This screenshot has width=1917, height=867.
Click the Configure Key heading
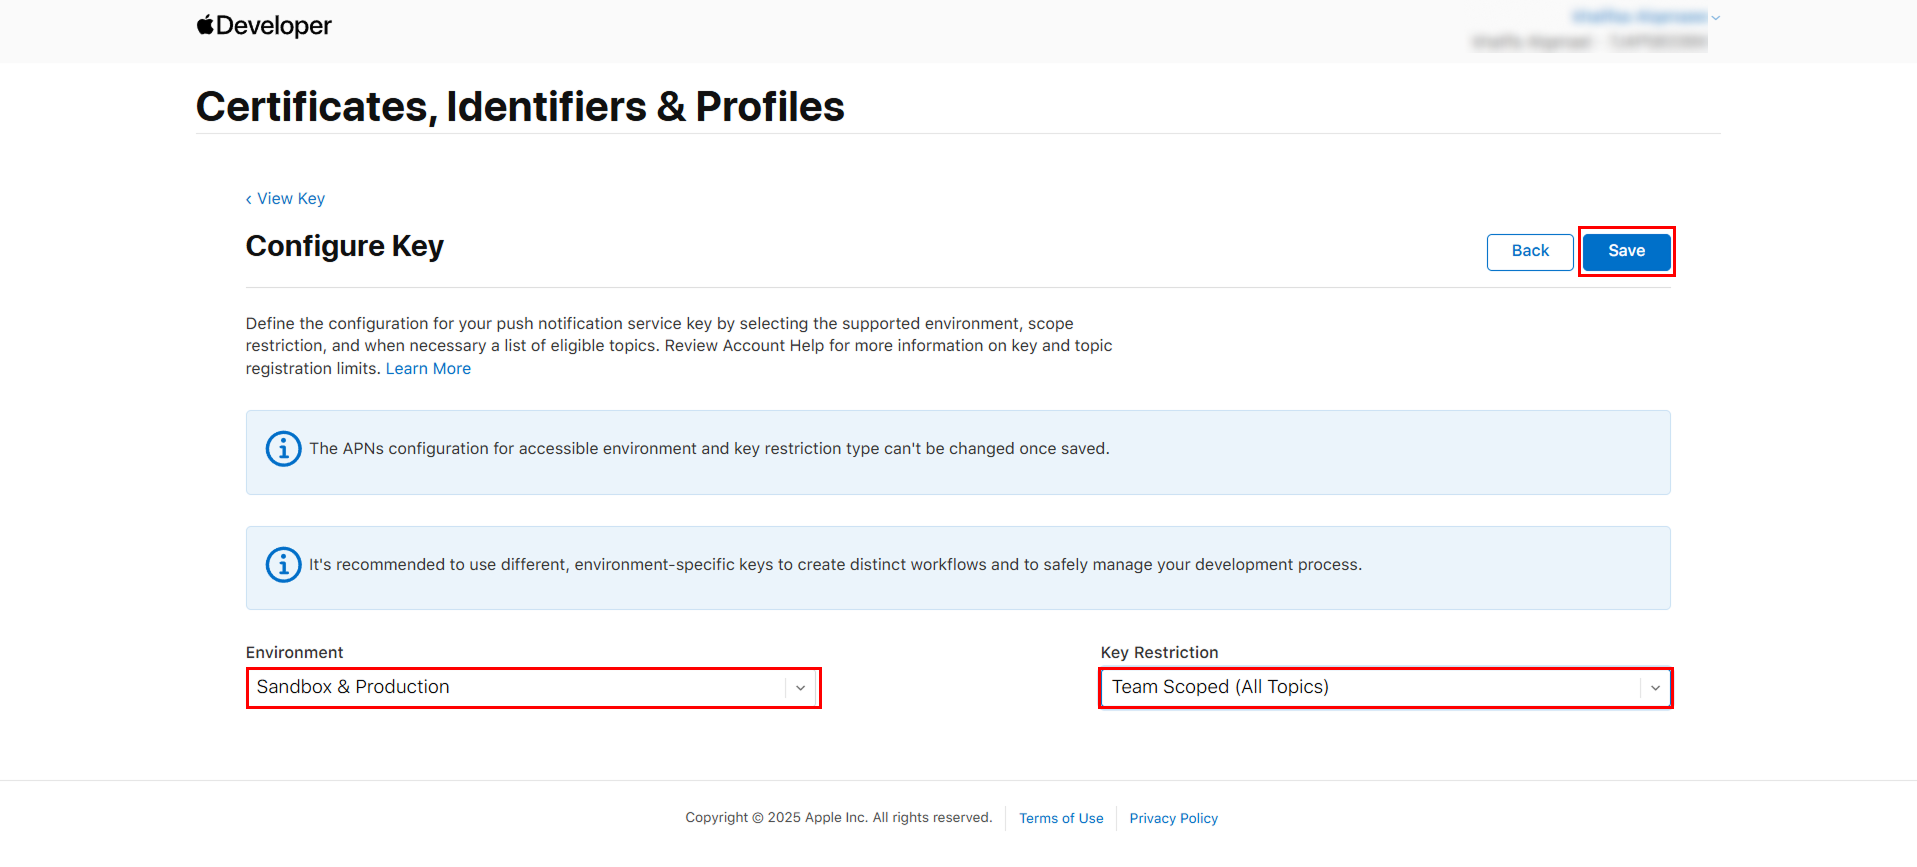(345, 246)
